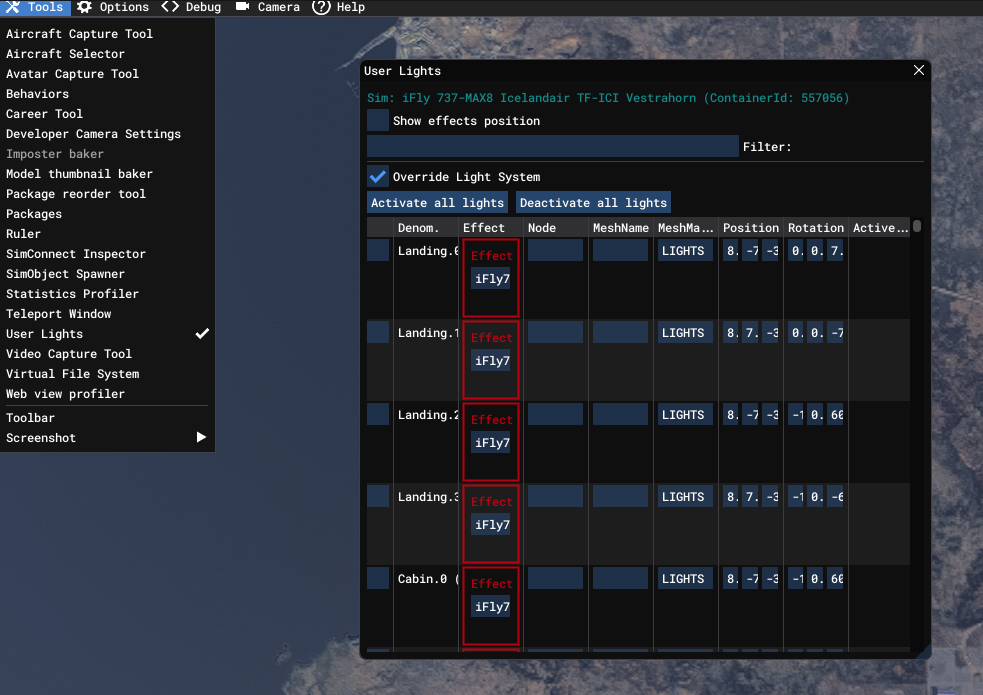Viewport: 983px width, 695px height.
Task: Tick the checkbox for Landing.0 row
Action: click(378, 251)
